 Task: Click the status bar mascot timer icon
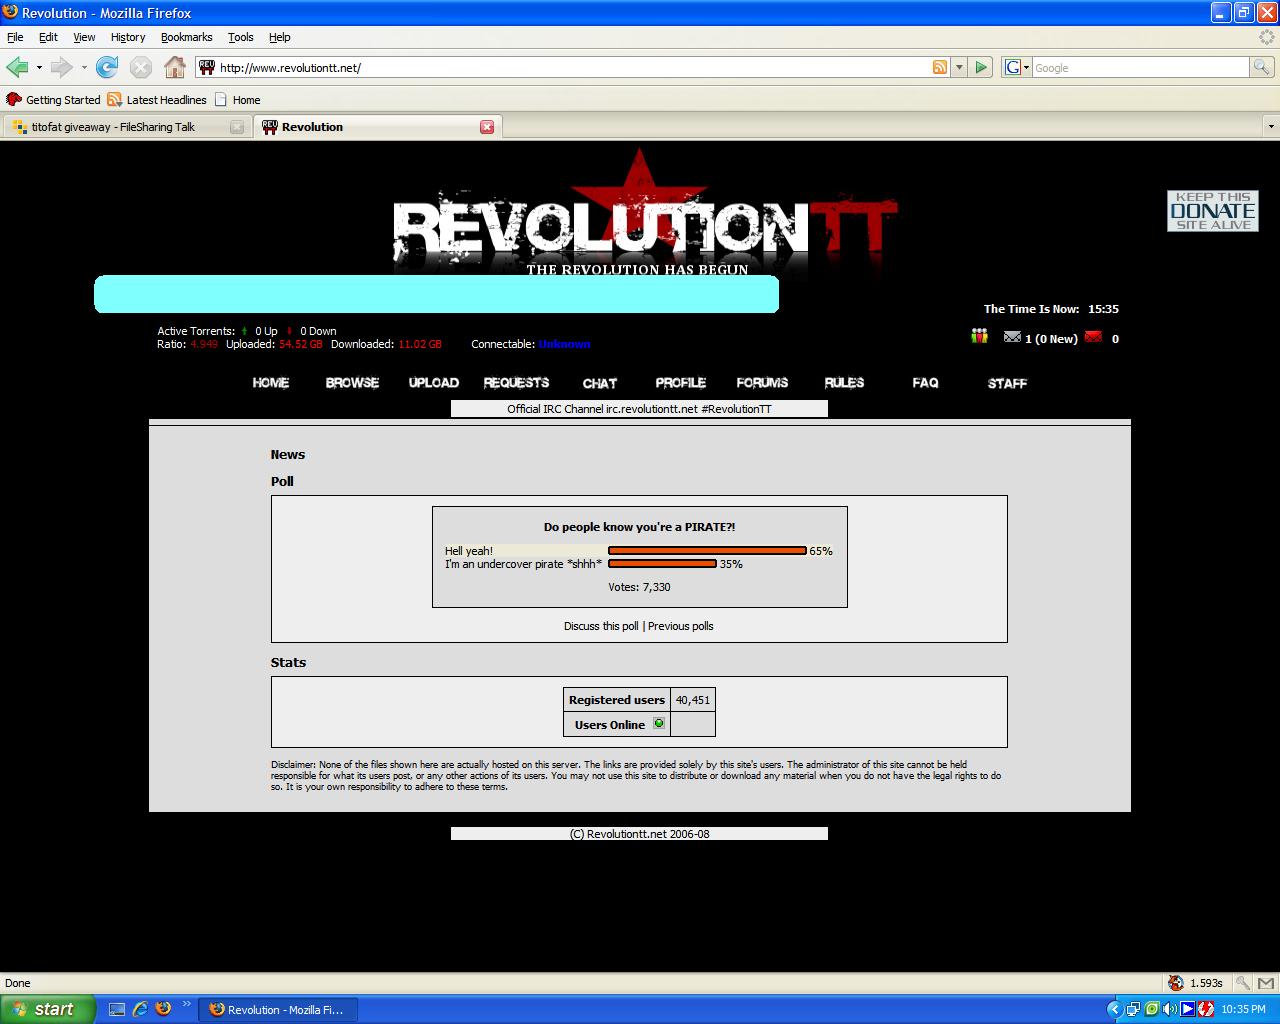(1176, 983)
